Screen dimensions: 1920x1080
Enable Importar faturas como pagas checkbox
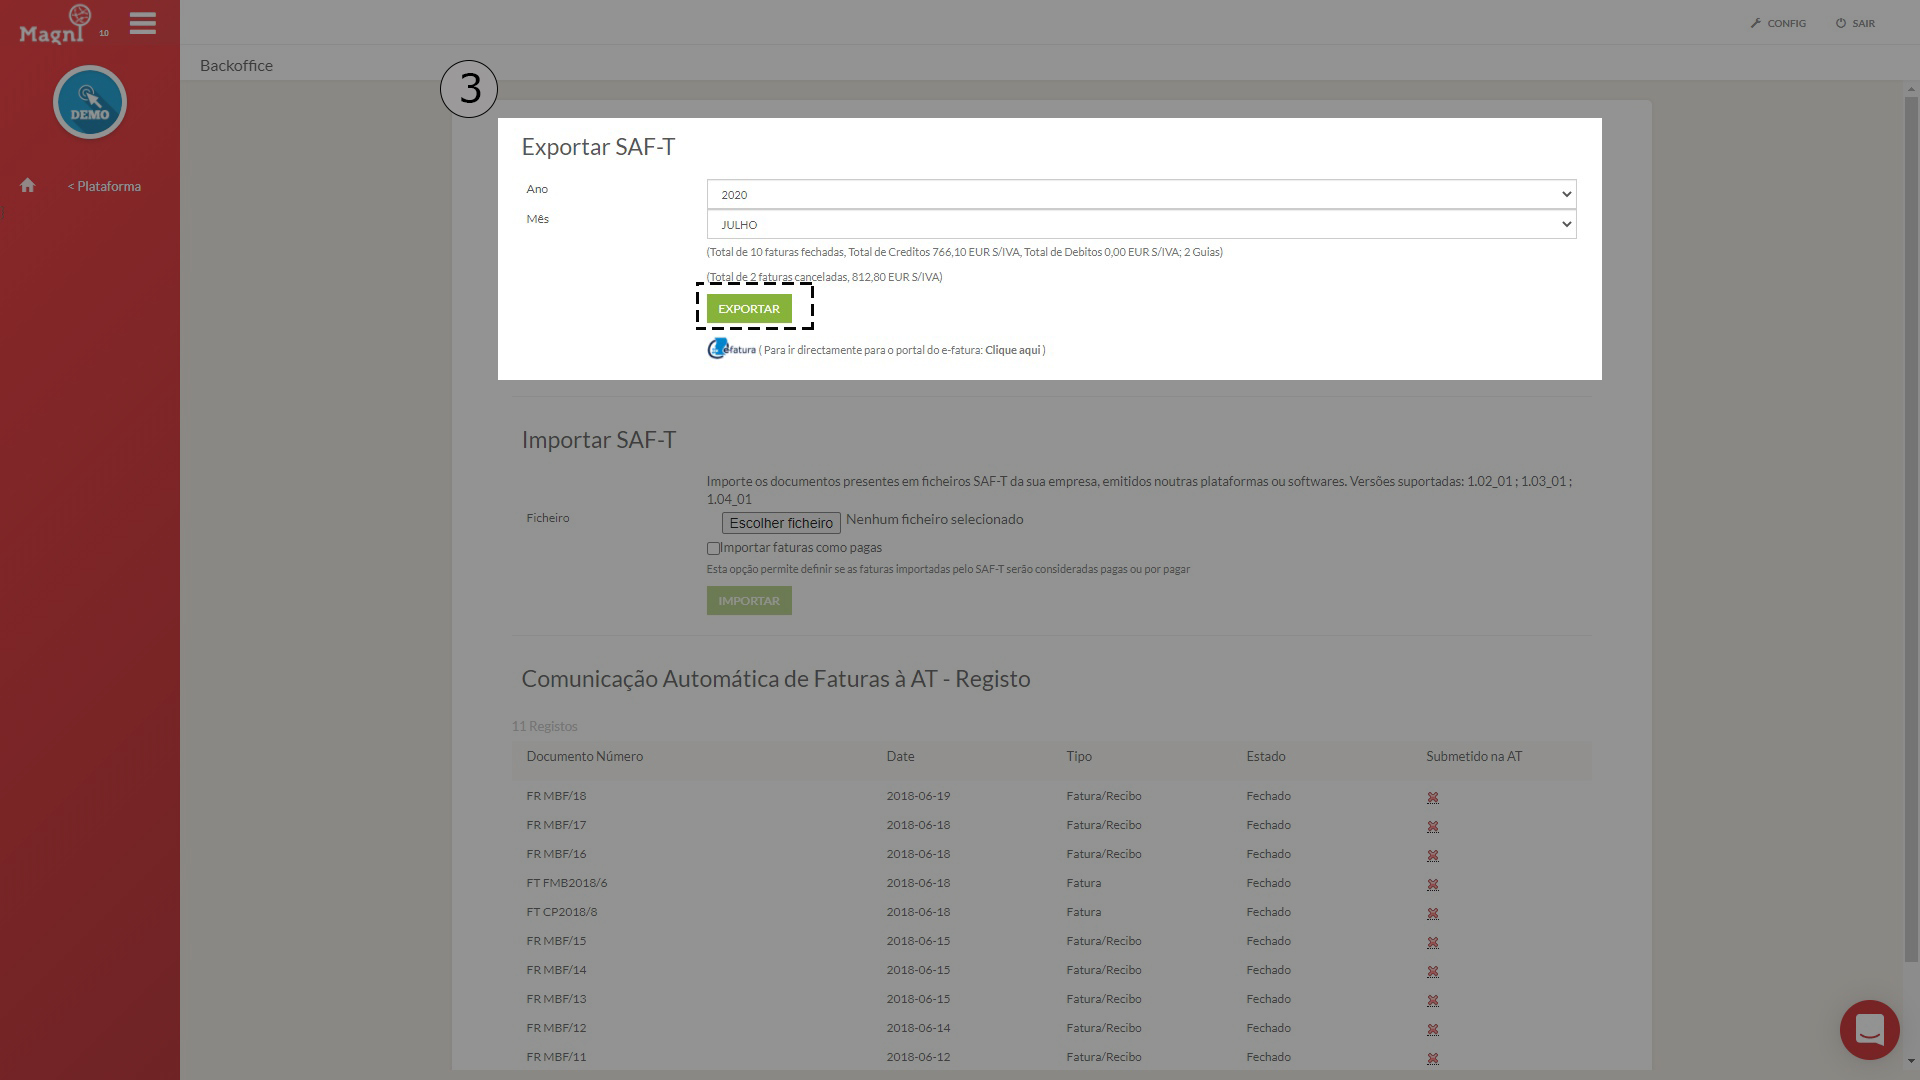point(713,548)
